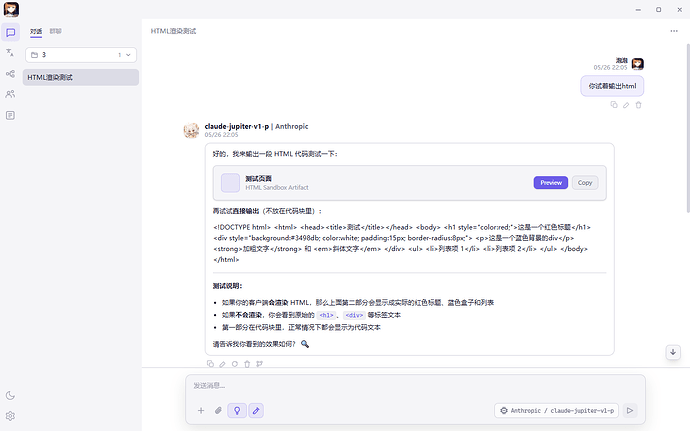This screenshot has width=690, height=431.
Task: Click the plus icon in message box
Action: tap(201, 410)
